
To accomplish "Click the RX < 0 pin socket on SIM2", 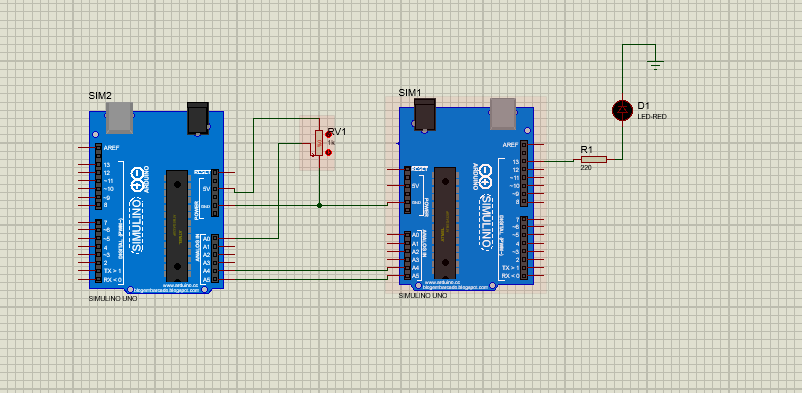I will pyautogui.click(x=98, y=279).
